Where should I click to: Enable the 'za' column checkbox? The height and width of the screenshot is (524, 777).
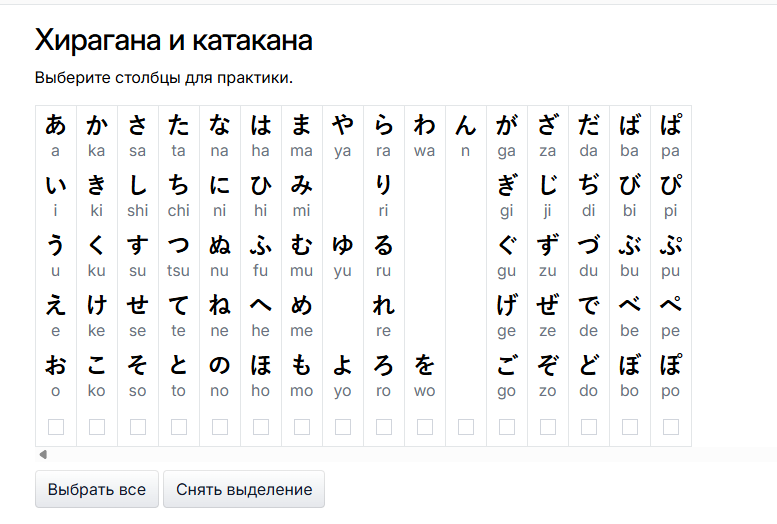(x=548, y=427)
